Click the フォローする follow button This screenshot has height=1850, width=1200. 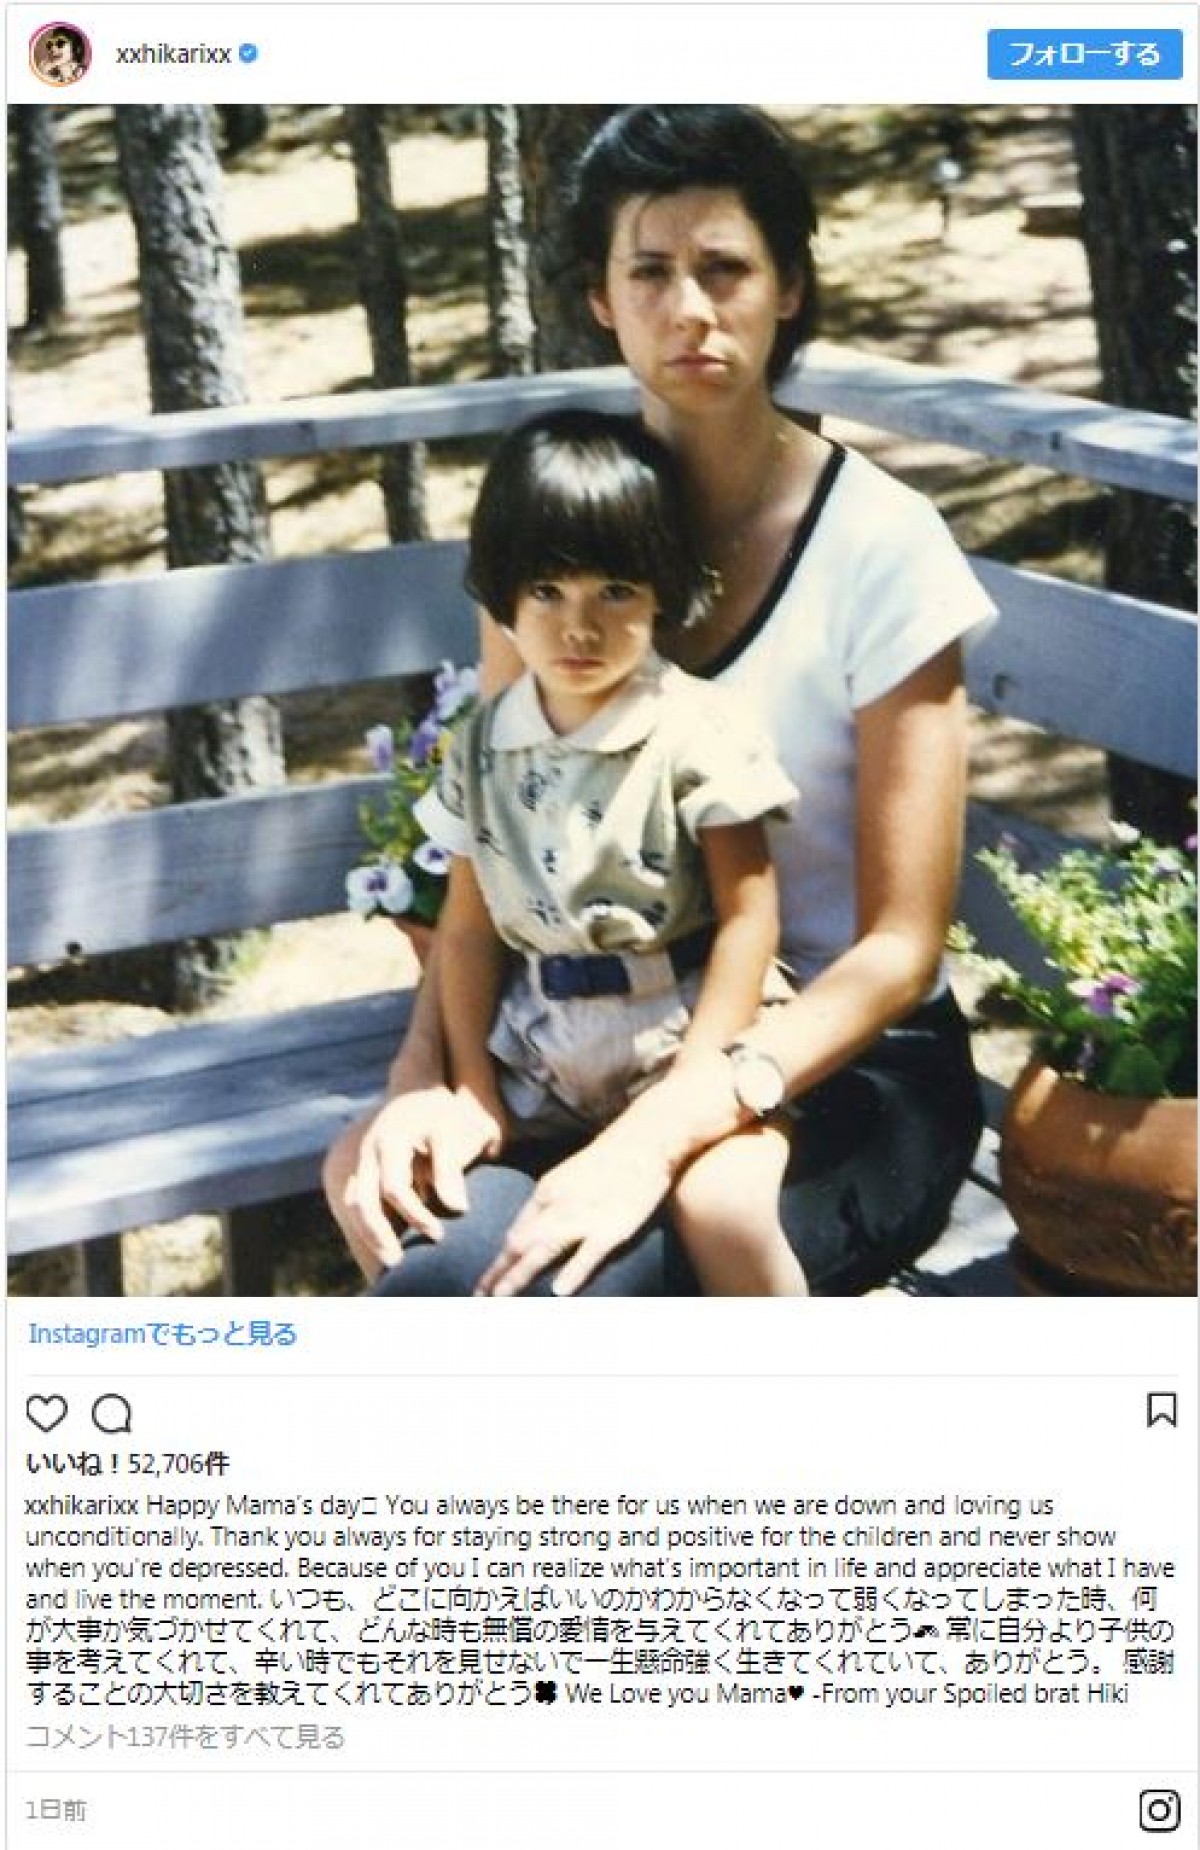[x=1085, y=54]
